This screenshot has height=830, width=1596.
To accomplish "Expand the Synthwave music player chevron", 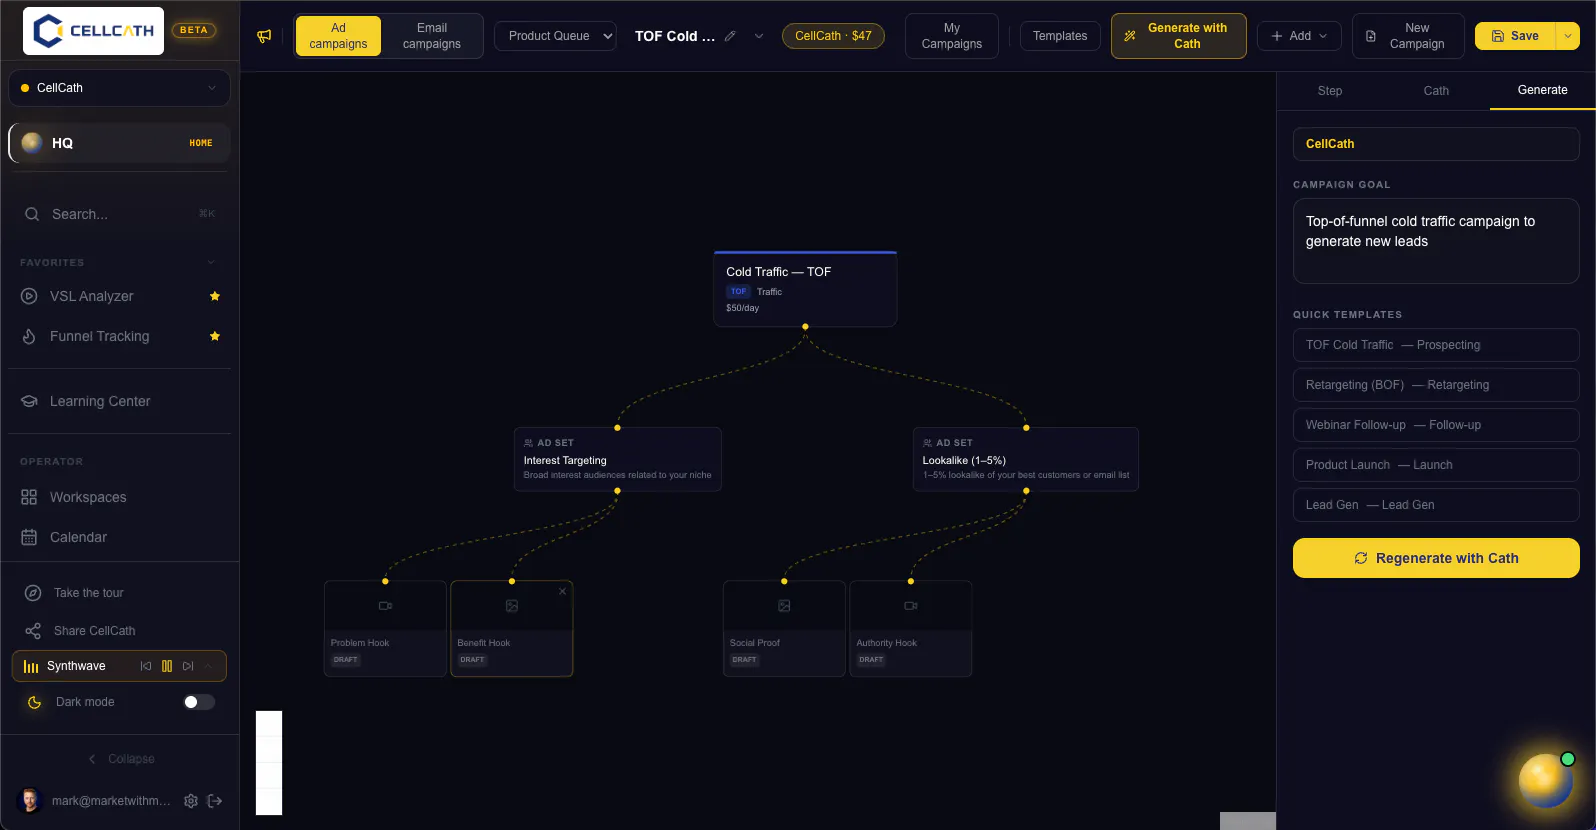I will [x=208, y=666].
